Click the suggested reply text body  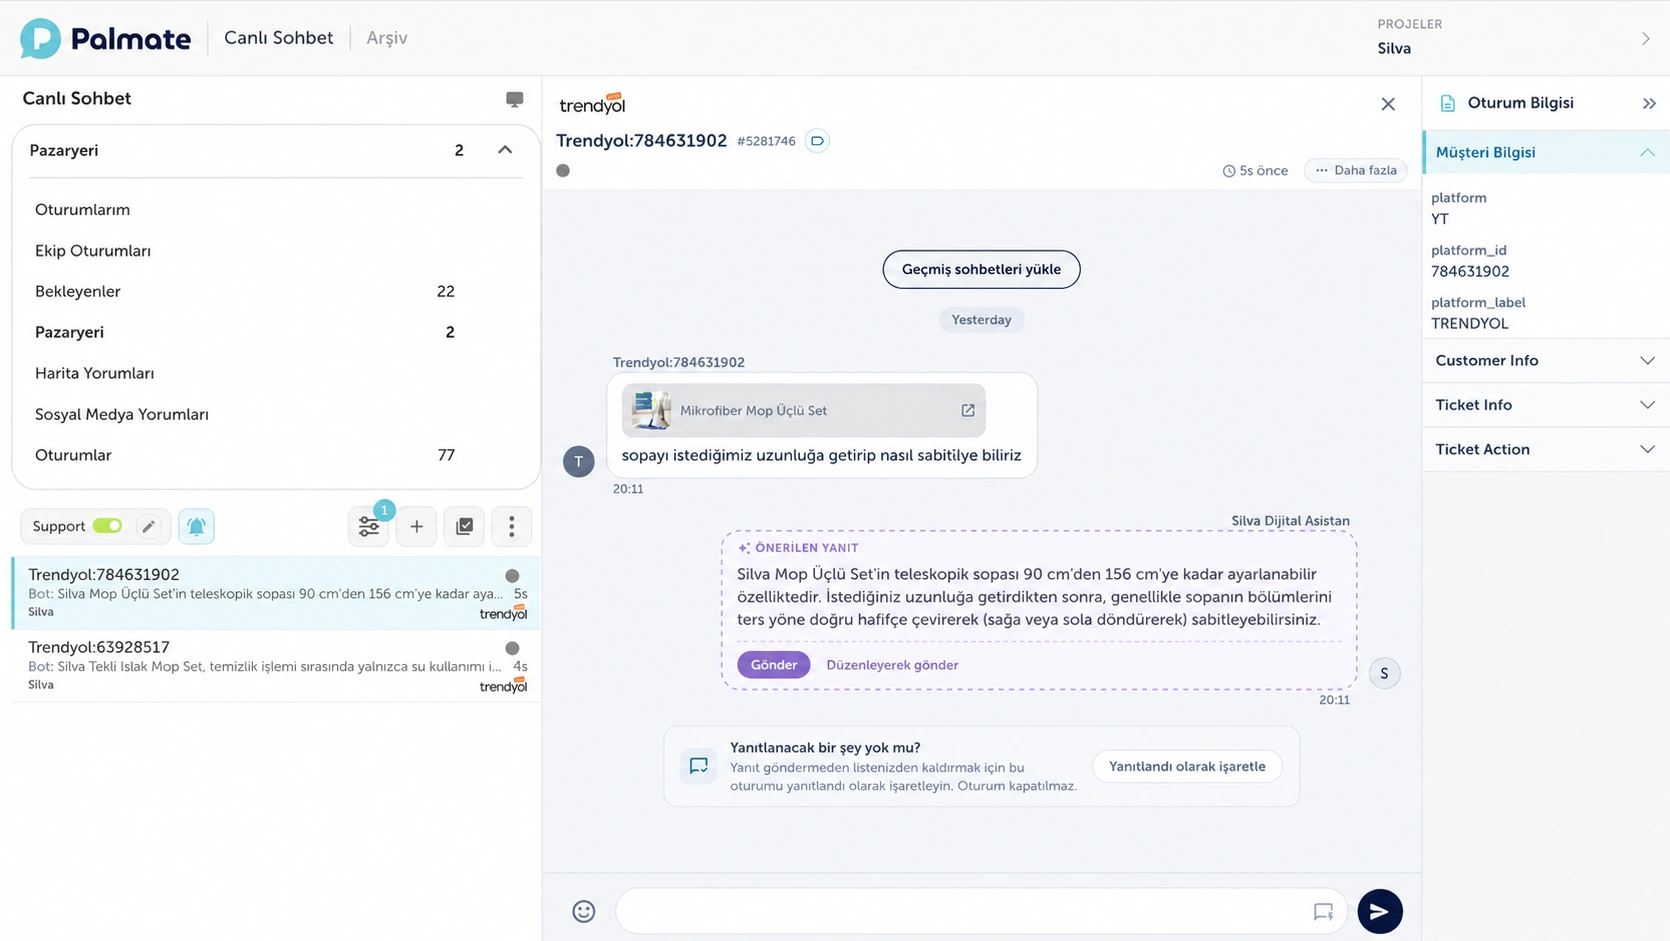(x=1035, y=597)
